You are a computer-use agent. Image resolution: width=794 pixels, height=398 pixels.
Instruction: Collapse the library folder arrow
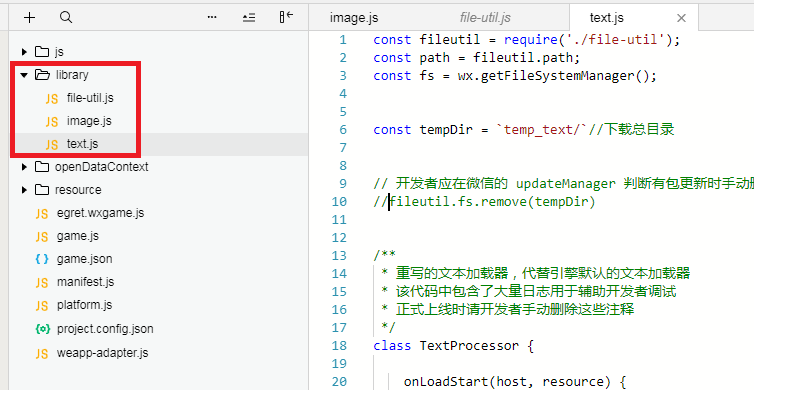click(x=24, y=75)
